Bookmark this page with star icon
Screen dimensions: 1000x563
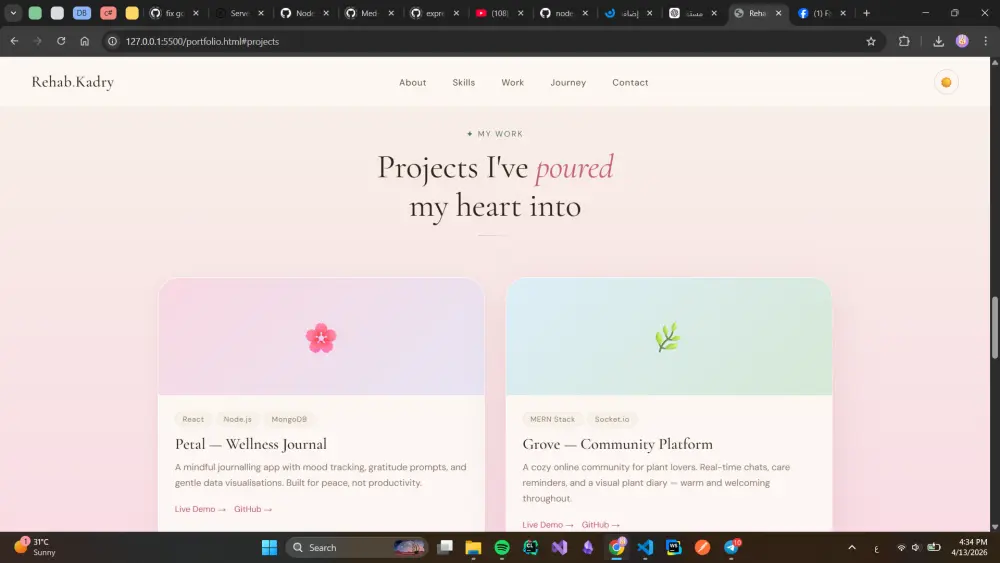(x=871, y=41)
